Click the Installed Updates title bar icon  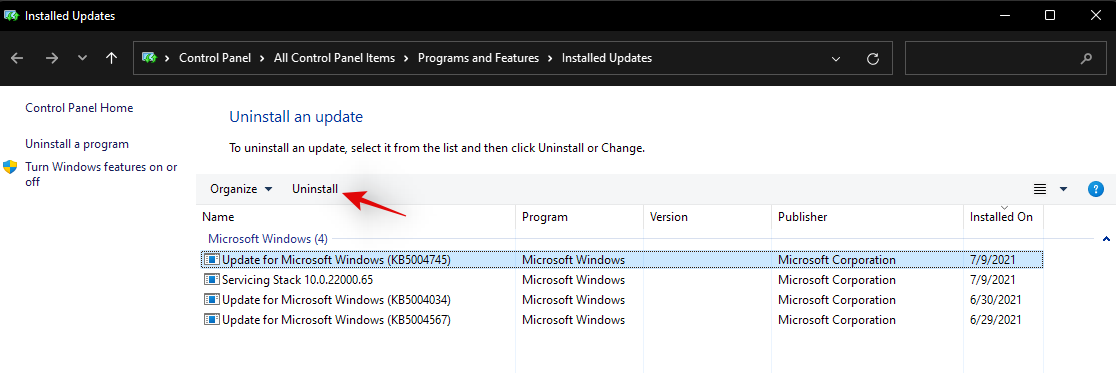[x=11, y=16]
